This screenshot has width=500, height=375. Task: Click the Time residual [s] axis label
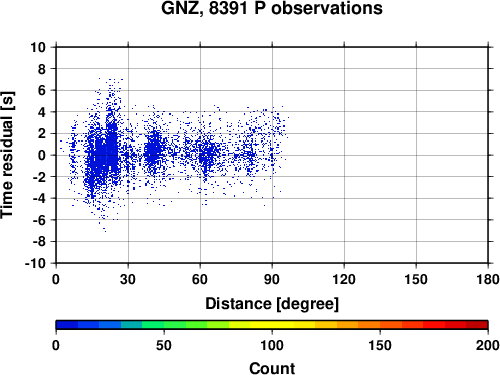point(7,155)
